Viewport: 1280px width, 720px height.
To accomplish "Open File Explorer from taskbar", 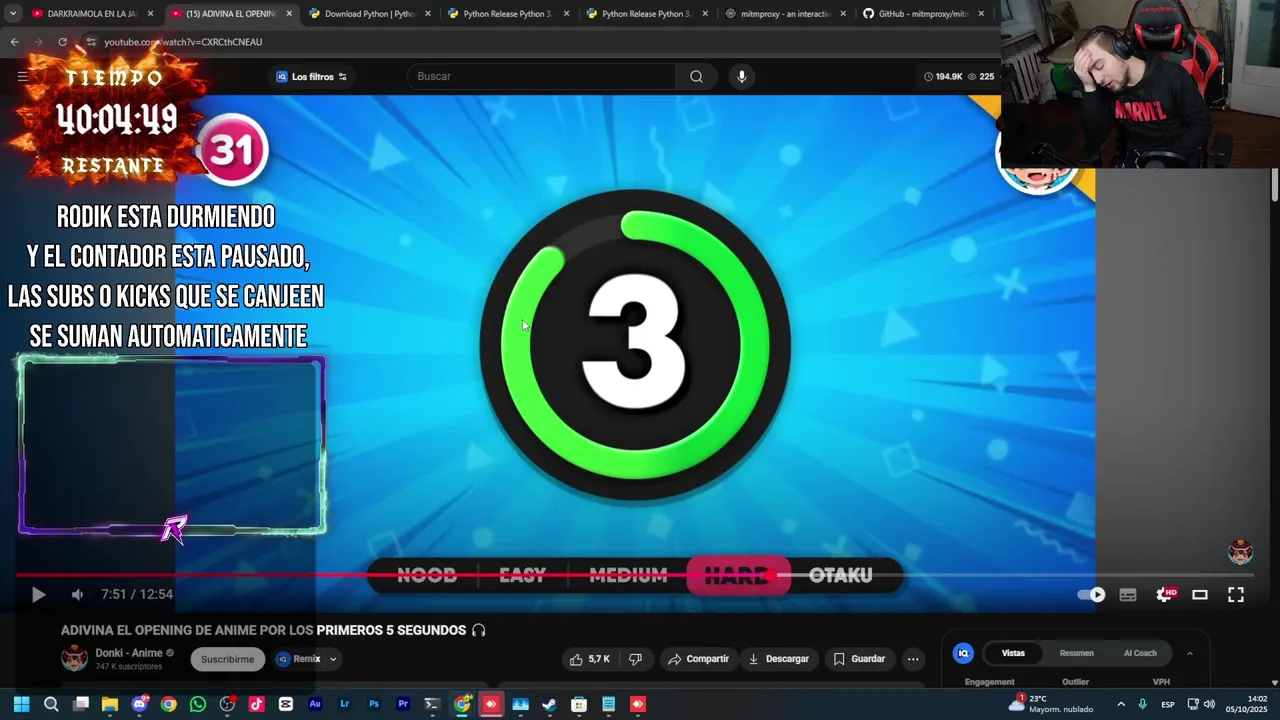I will [x=110, y=704].
